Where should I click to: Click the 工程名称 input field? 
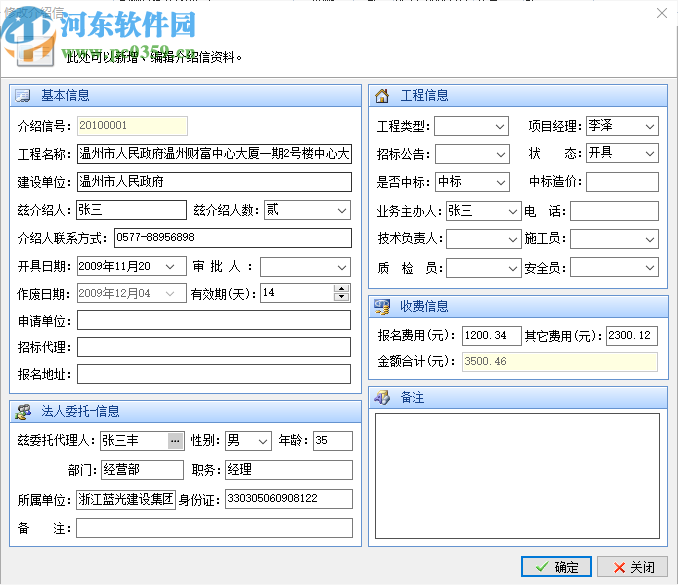pos(214,154)
